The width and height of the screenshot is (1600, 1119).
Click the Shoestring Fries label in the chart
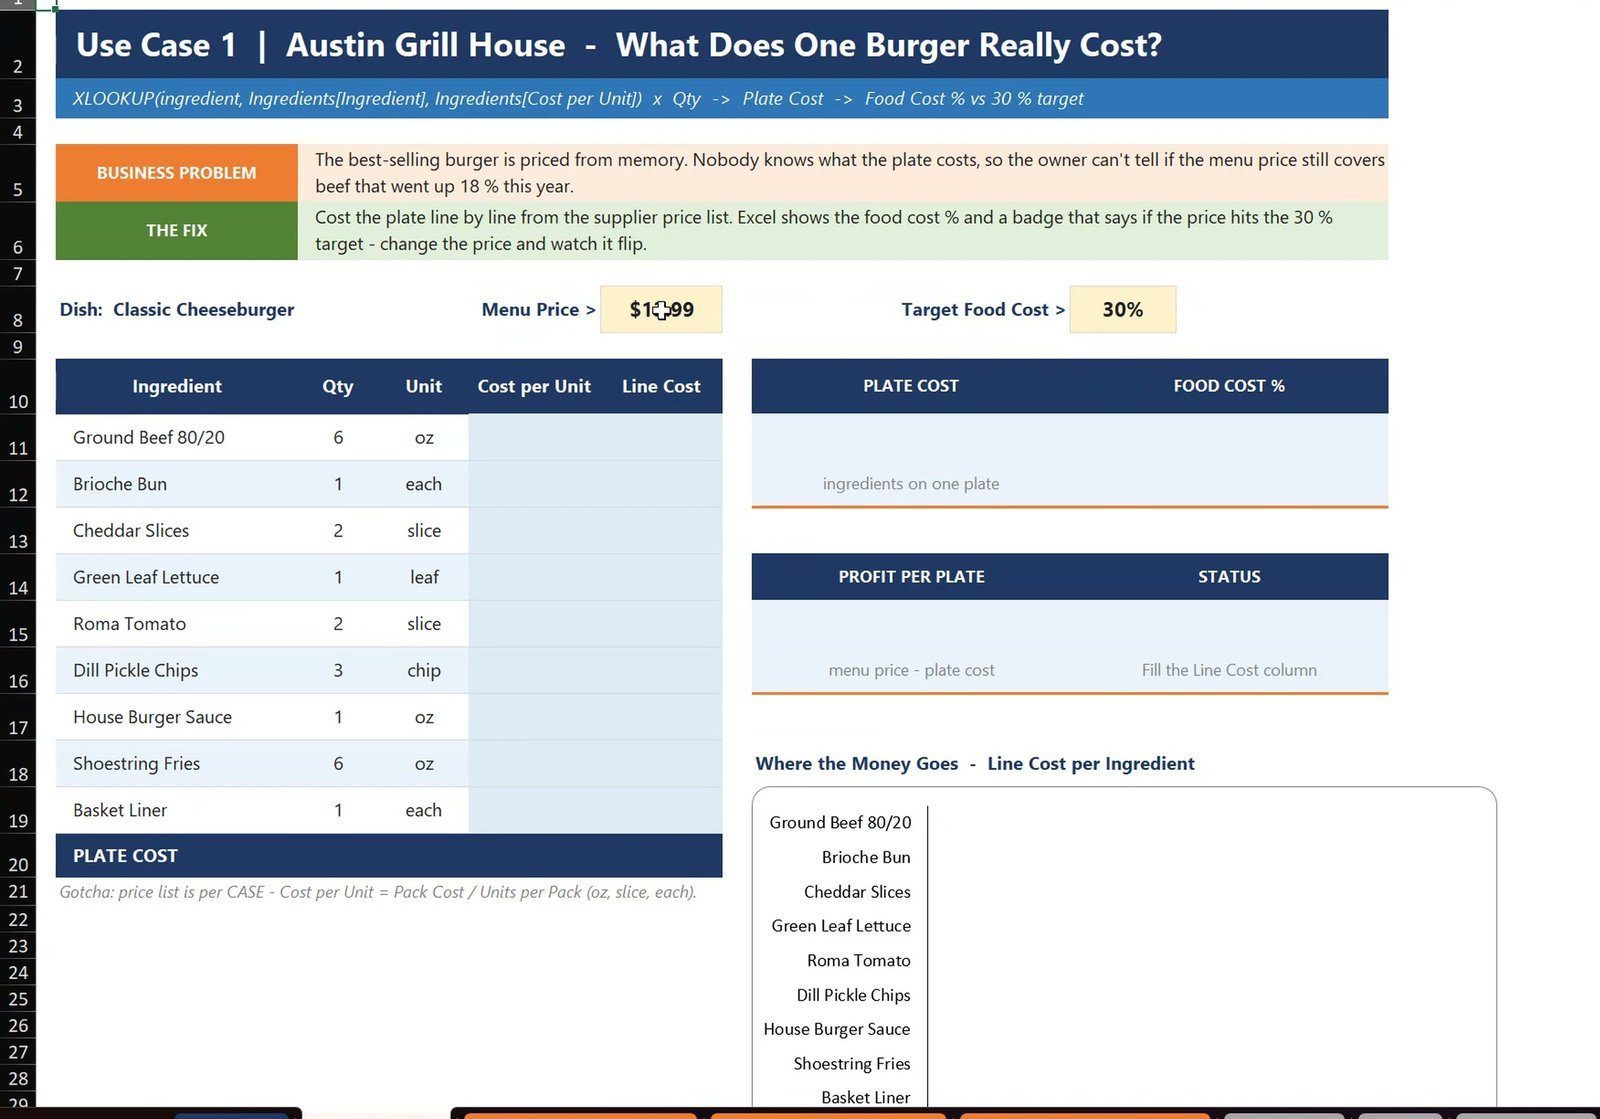pyautogui.click(x=852, y=1064)
